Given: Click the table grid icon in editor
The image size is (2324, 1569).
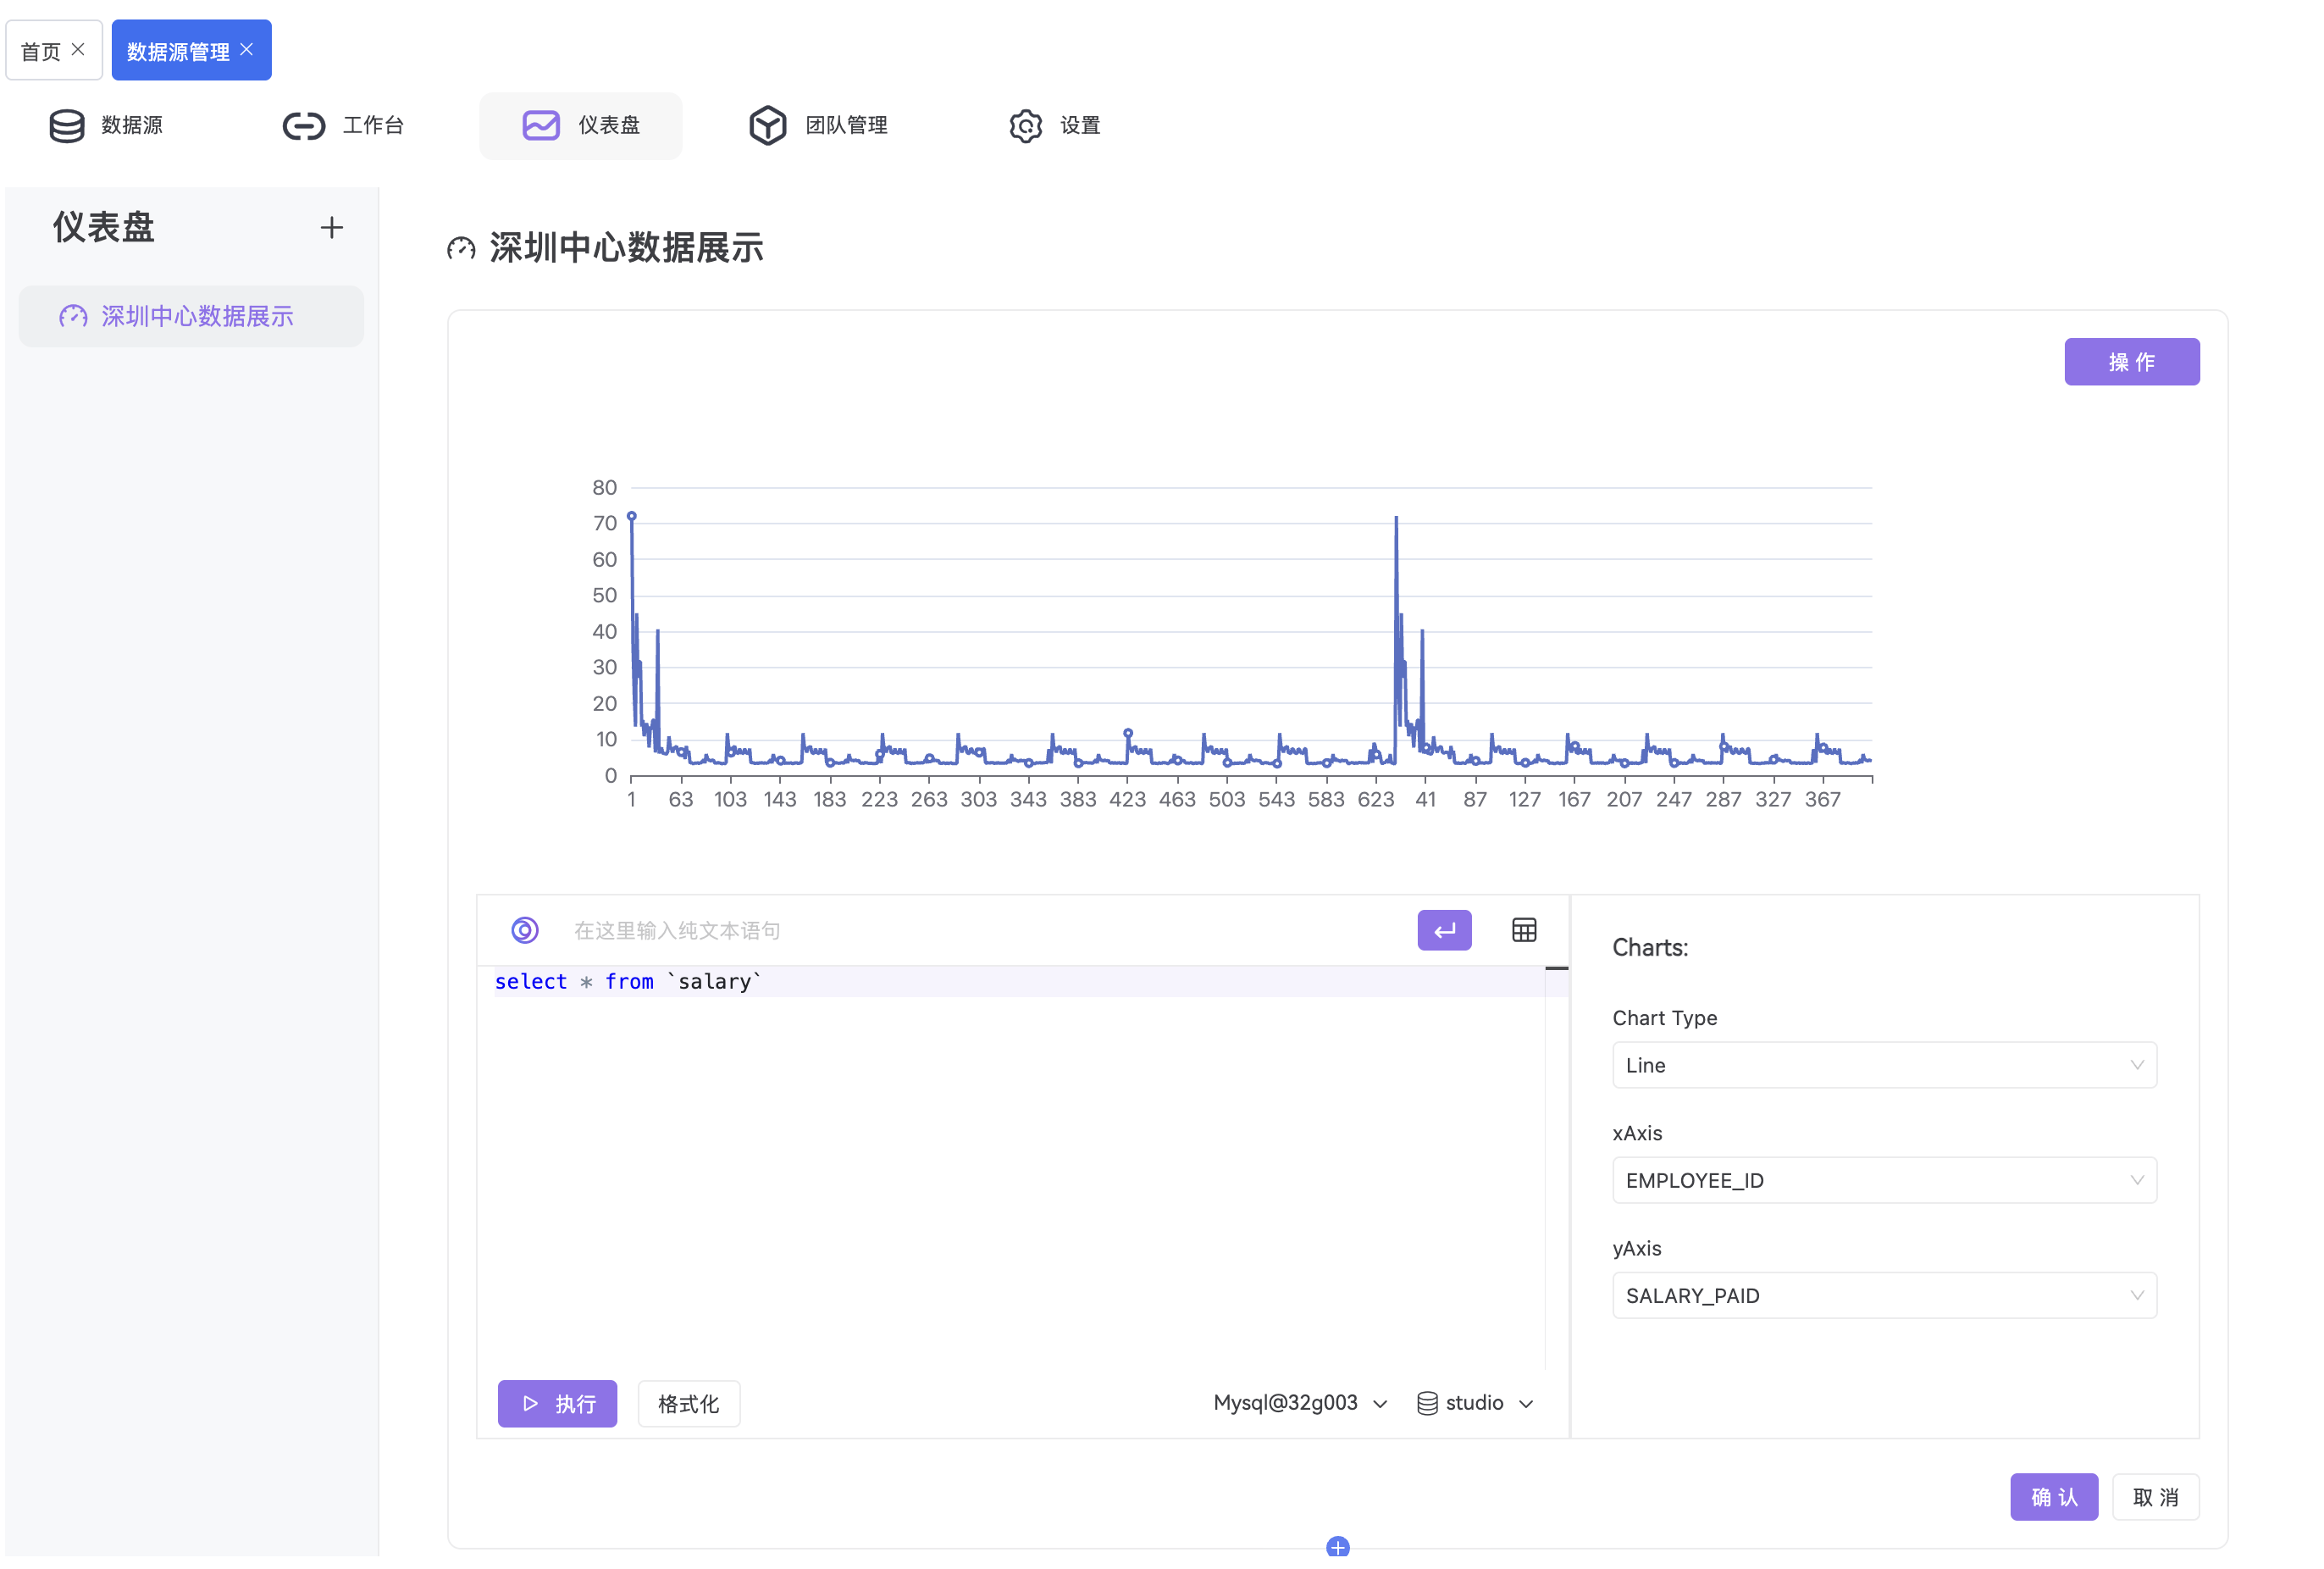Looking at the screenshot, I should click(1523, 930).
